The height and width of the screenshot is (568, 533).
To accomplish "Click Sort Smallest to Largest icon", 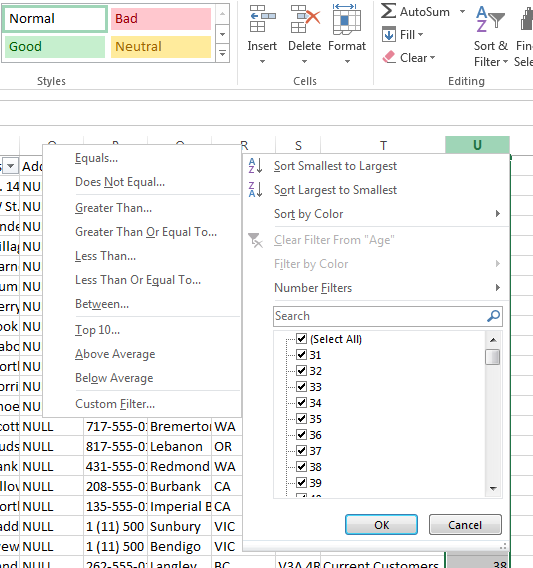I will tap(255, 166).
